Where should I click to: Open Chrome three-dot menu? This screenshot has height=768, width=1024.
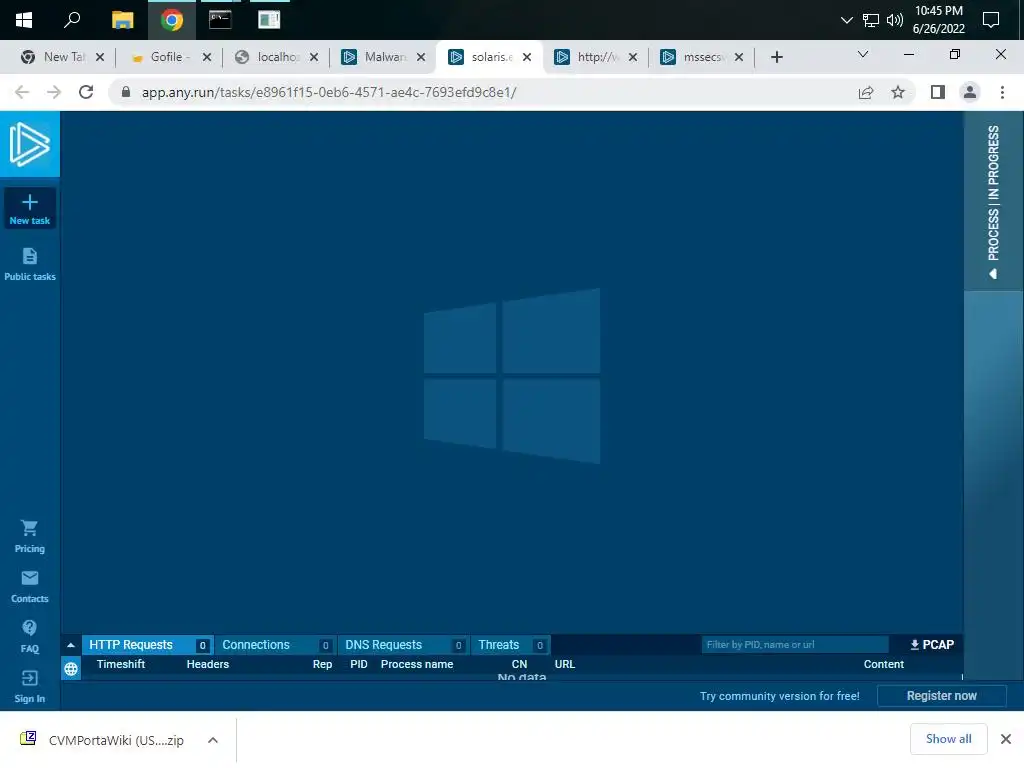coord(1002,92)
